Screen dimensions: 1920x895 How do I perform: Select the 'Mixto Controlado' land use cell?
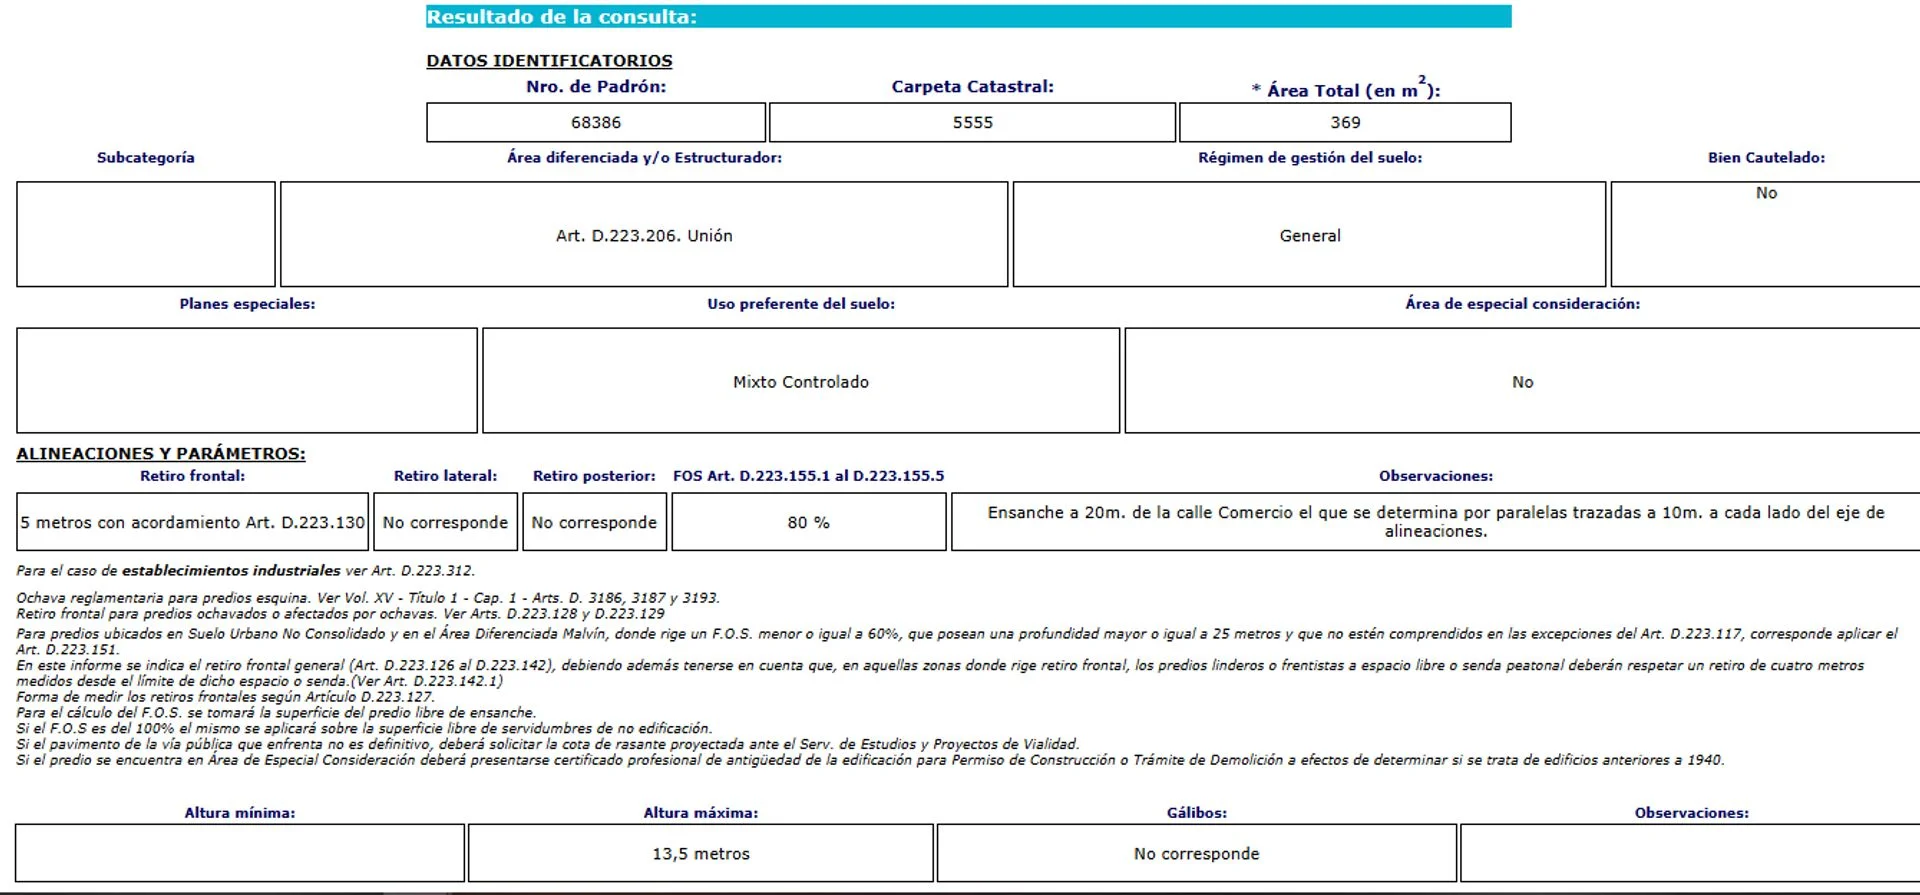pyautogui.click(x=801, y=381)
